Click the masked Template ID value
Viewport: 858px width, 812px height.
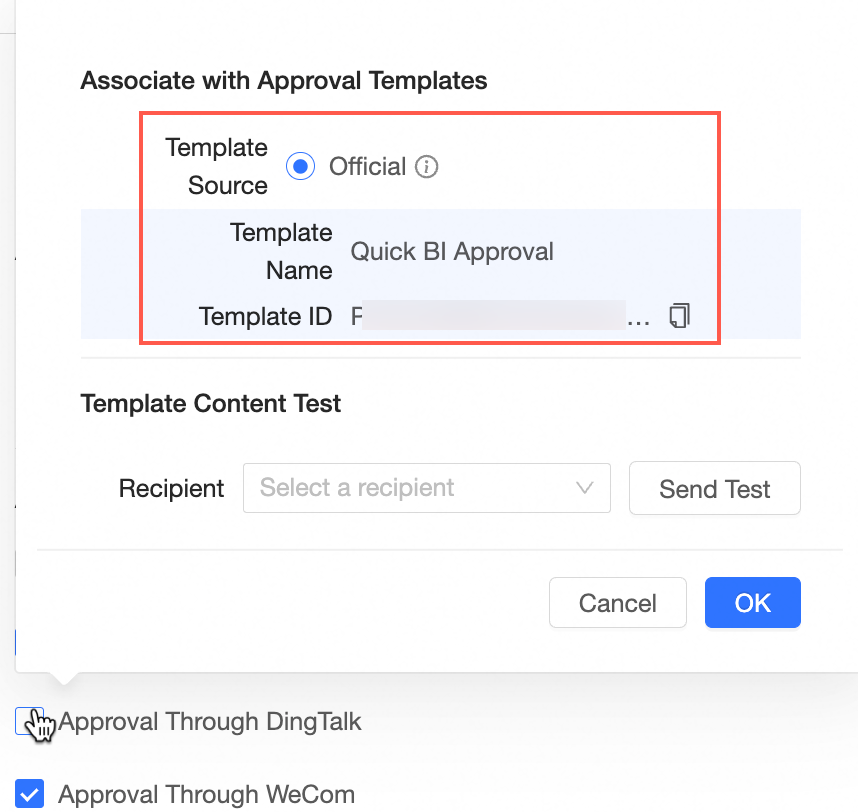495,317
